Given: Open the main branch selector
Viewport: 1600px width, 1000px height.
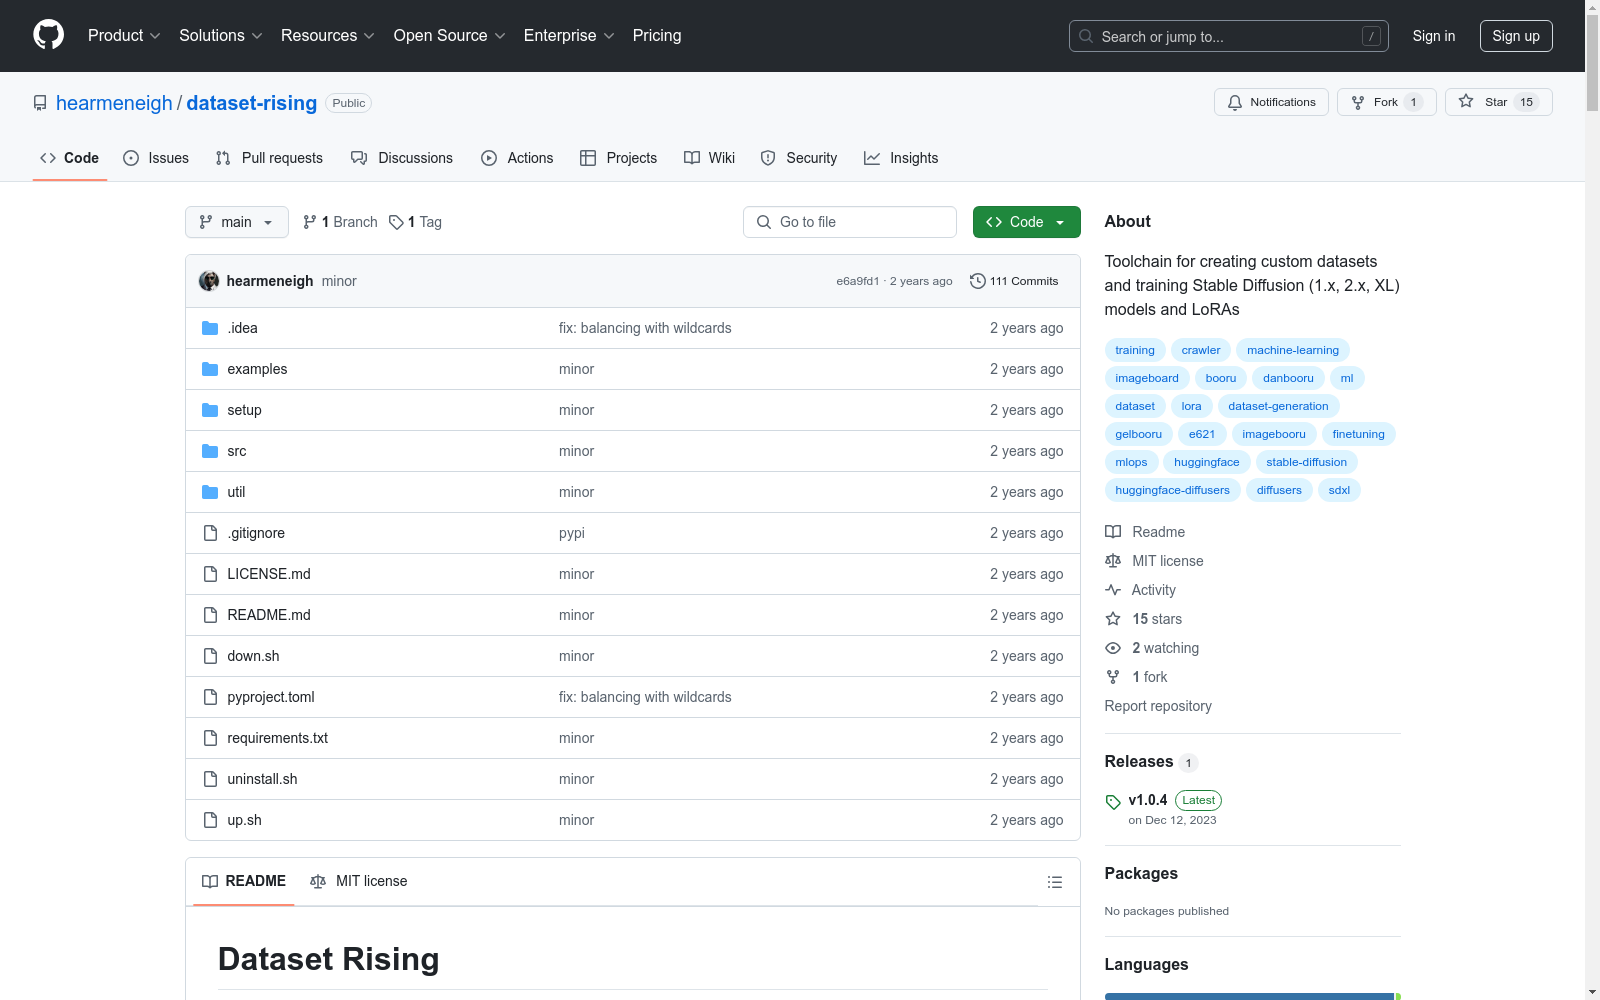Looking at the screenshot, I should pyautogui.click(x=237, y=222).
